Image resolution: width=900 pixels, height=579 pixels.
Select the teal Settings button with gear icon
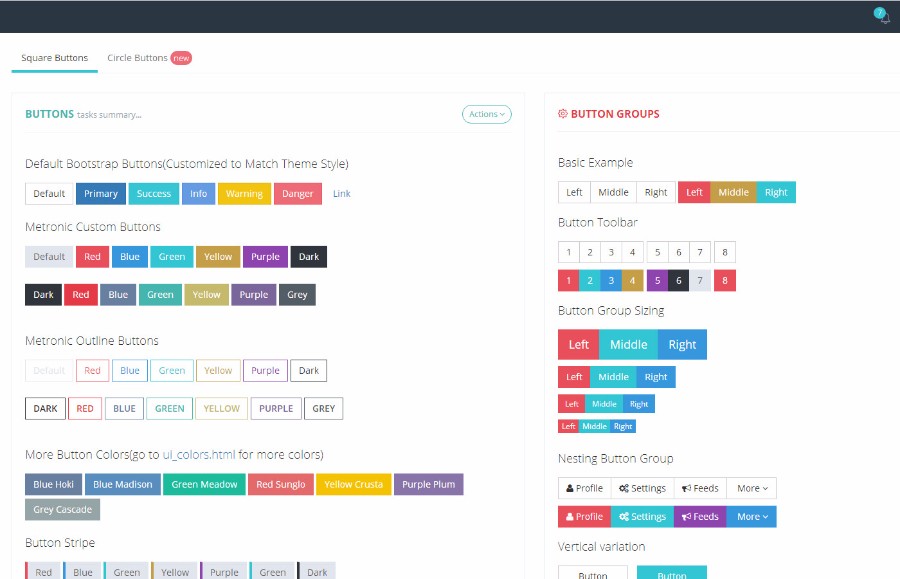641,516
